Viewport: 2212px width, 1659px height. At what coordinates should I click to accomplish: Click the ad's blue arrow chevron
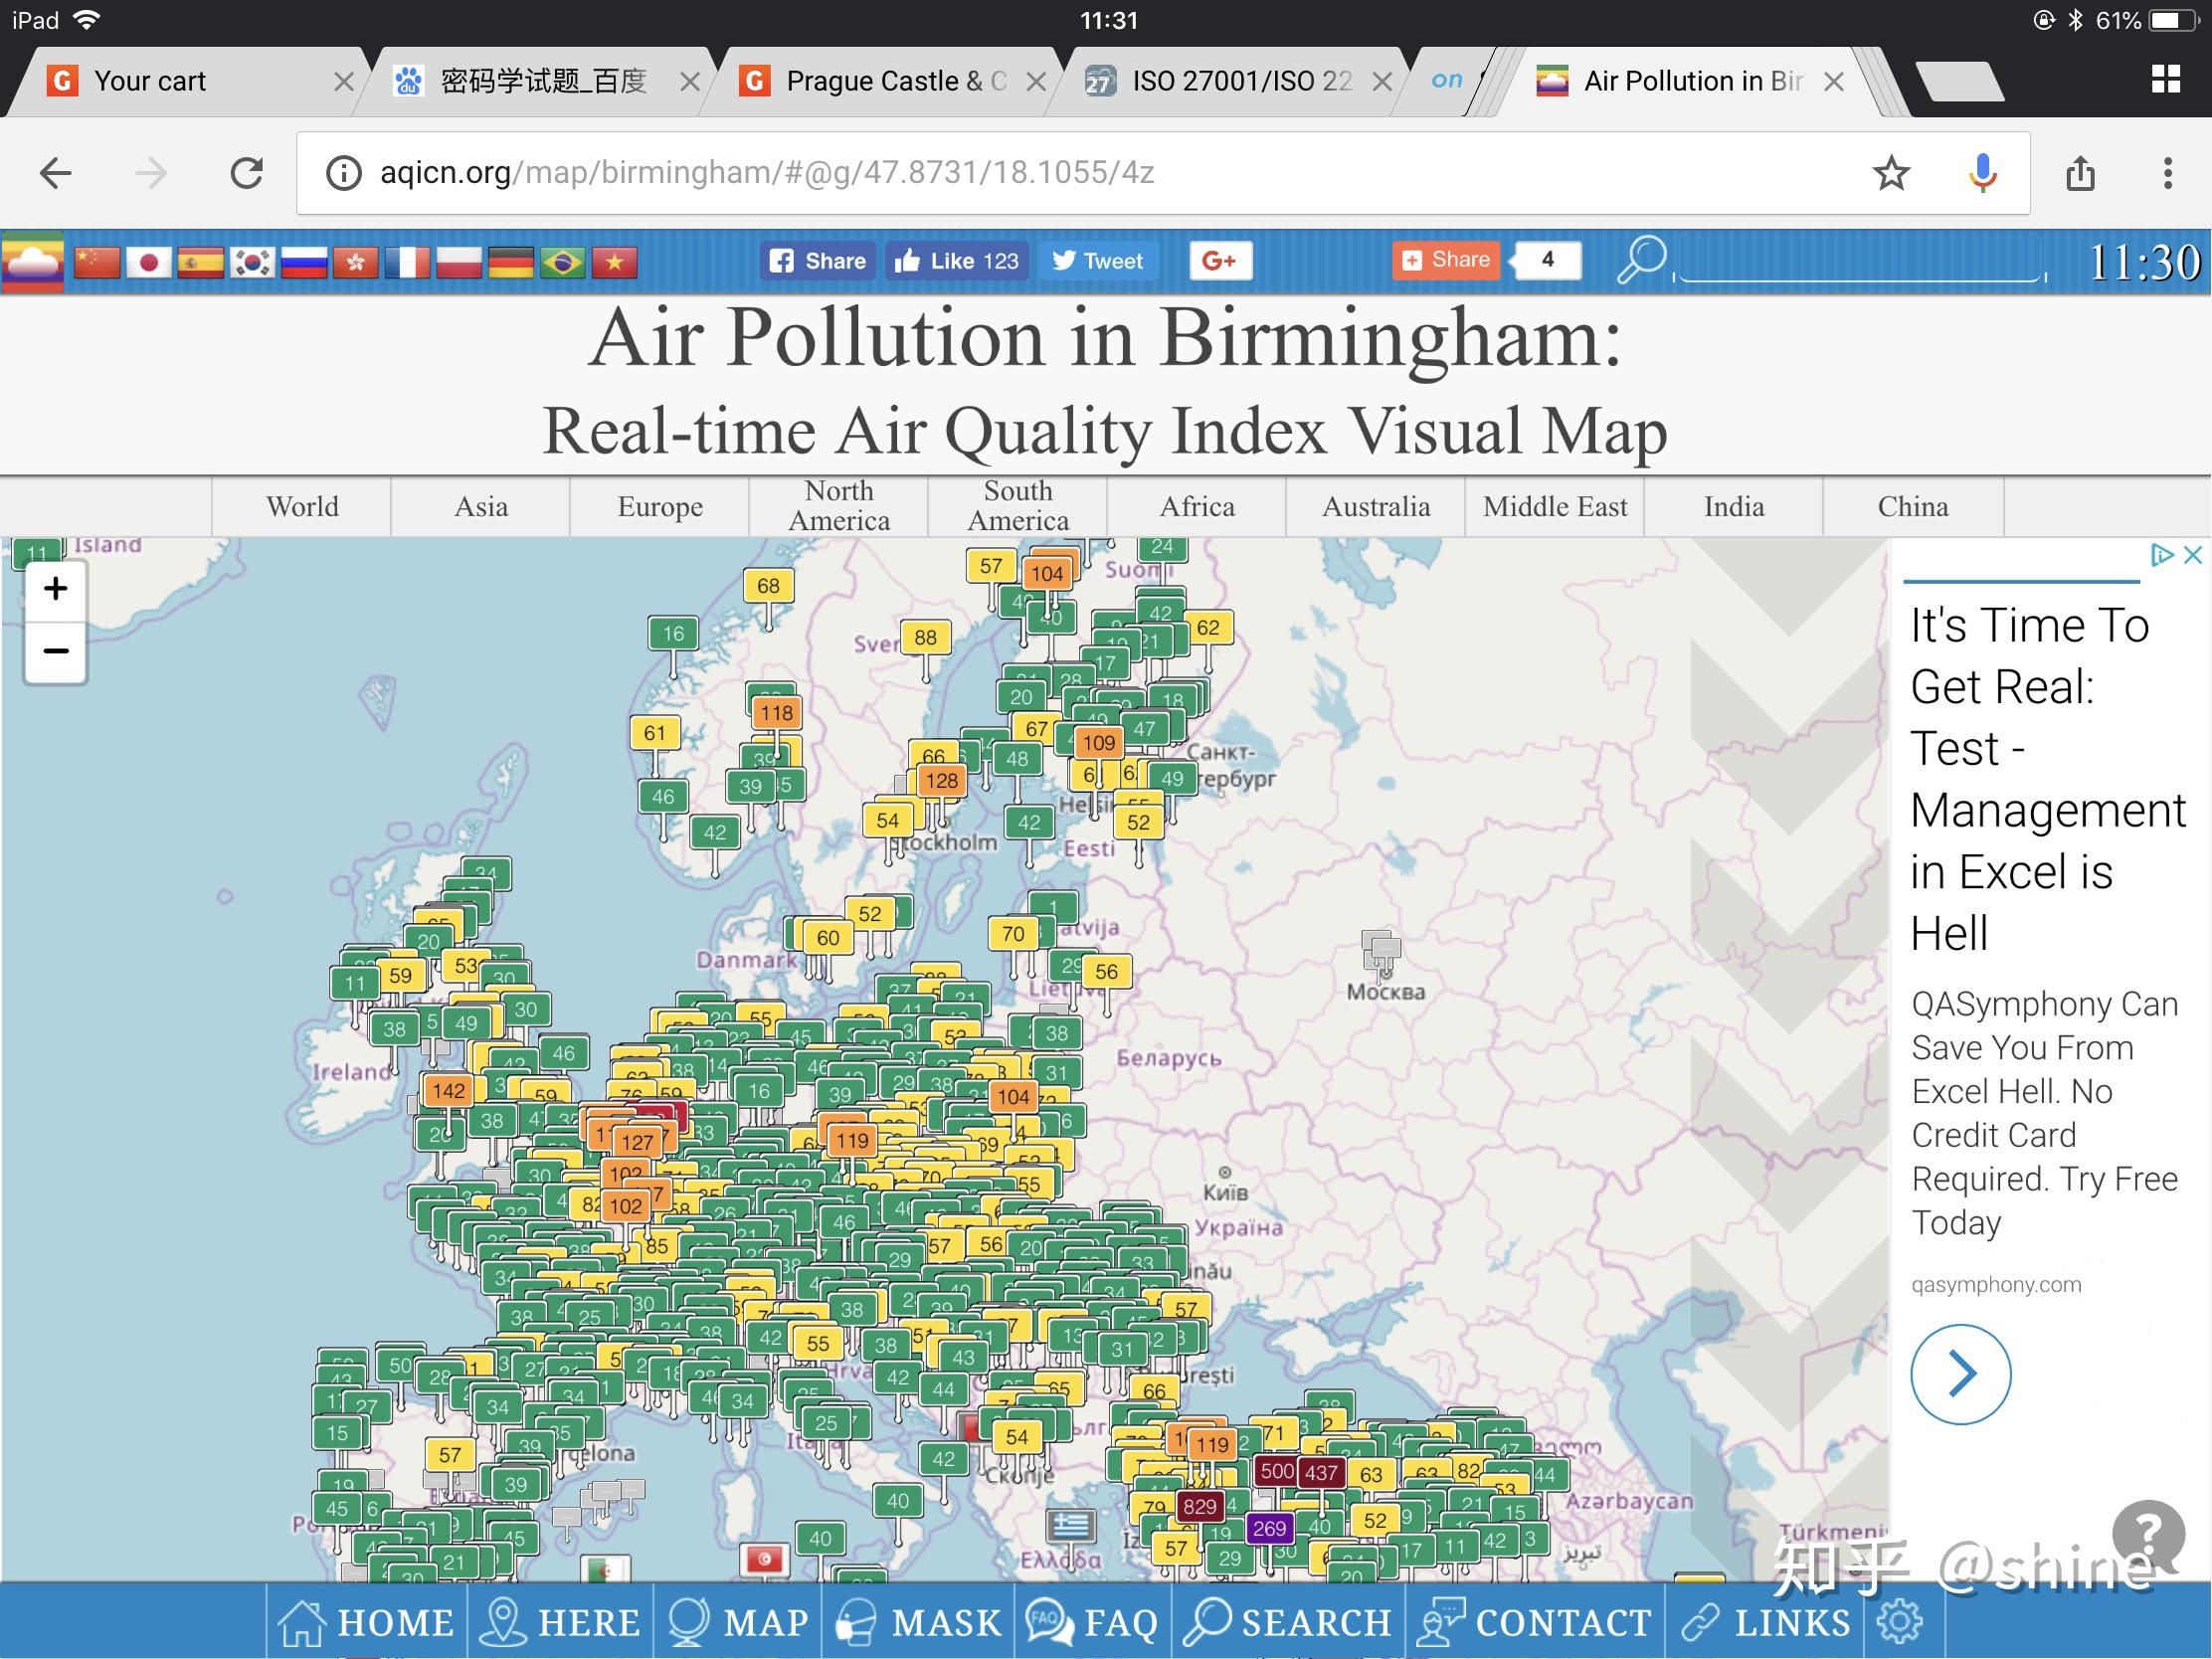pos(1960,1374)
